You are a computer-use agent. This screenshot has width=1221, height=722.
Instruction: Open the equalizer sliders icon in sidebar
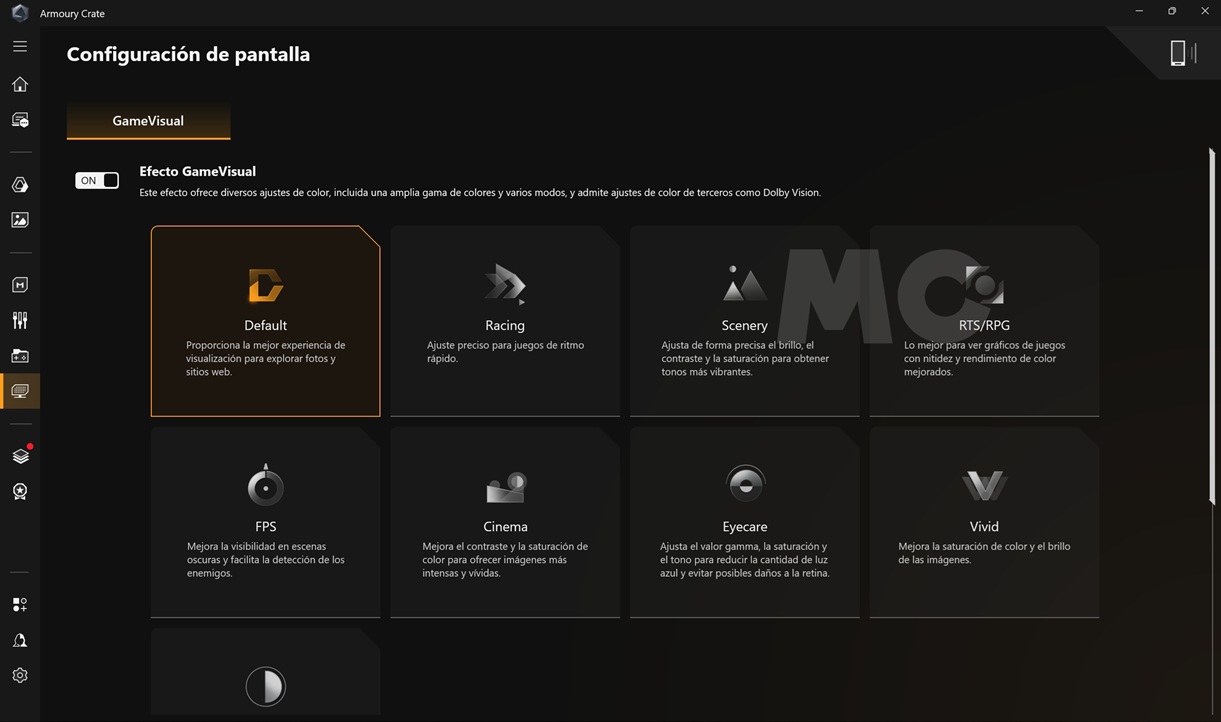pyautogui.click(x=20, y=321)
